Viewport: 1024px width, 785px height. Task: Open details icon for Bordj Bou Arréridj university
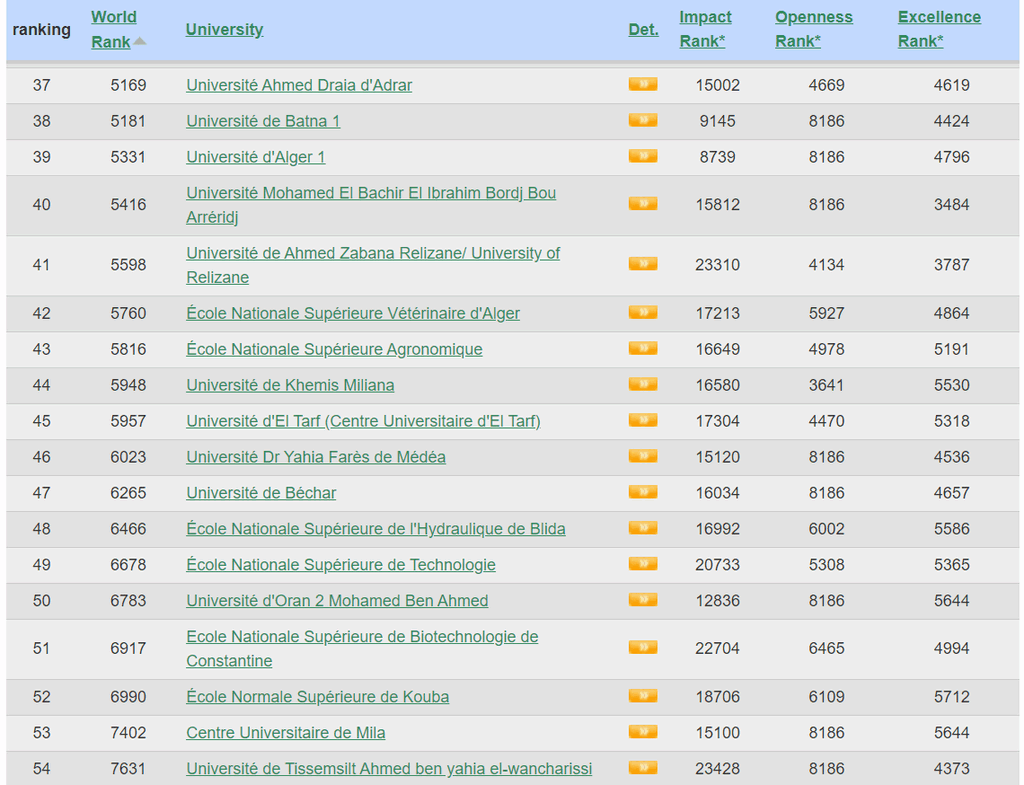tap(643, 204)
